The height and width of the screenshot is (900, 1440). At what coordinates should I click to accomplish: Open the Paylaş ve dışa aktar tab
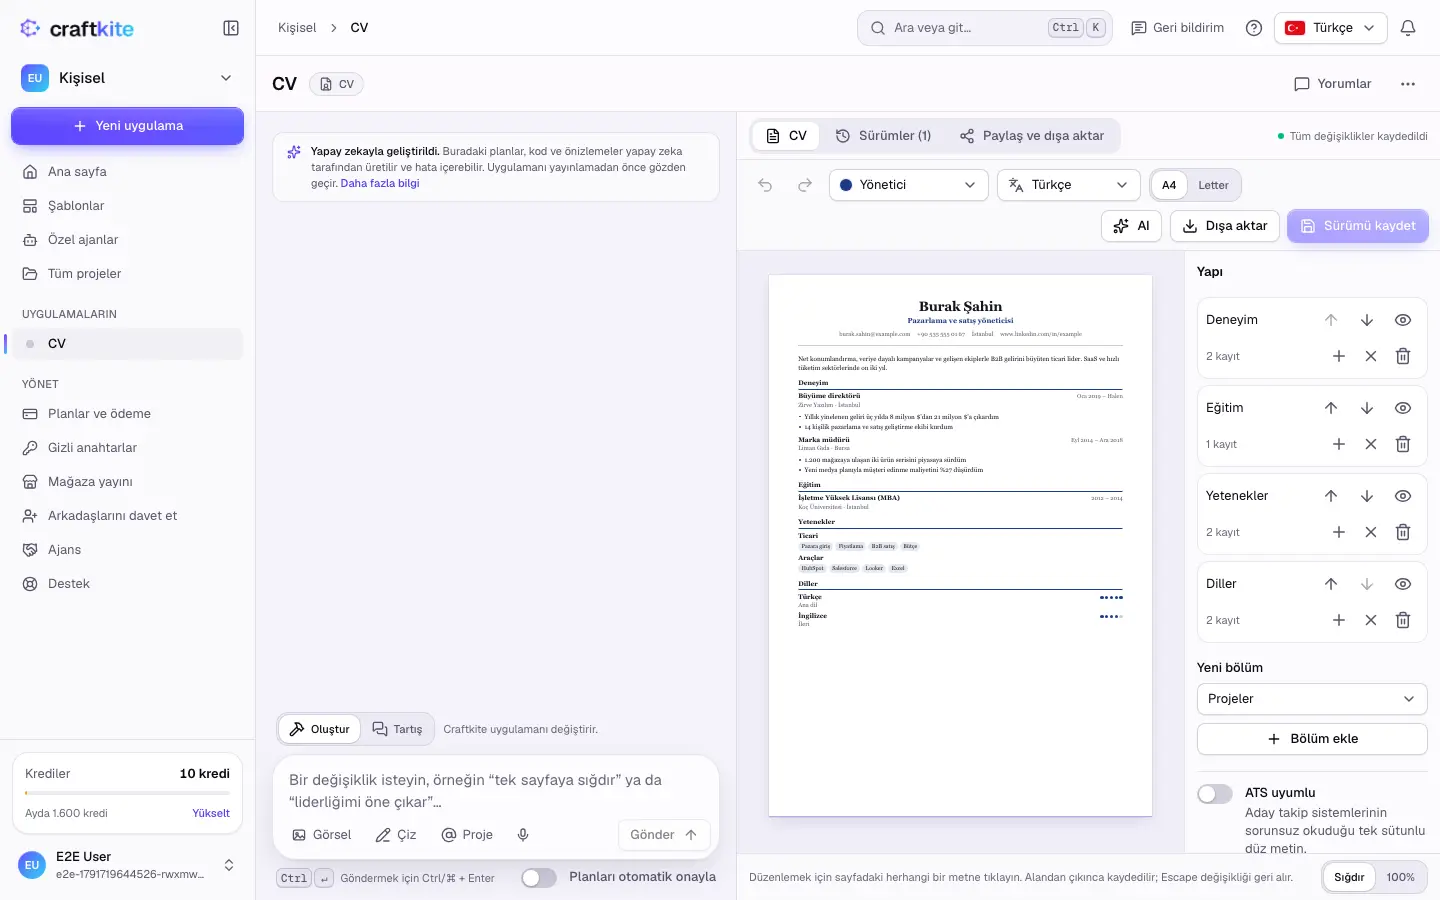[x=1032, y=136]
